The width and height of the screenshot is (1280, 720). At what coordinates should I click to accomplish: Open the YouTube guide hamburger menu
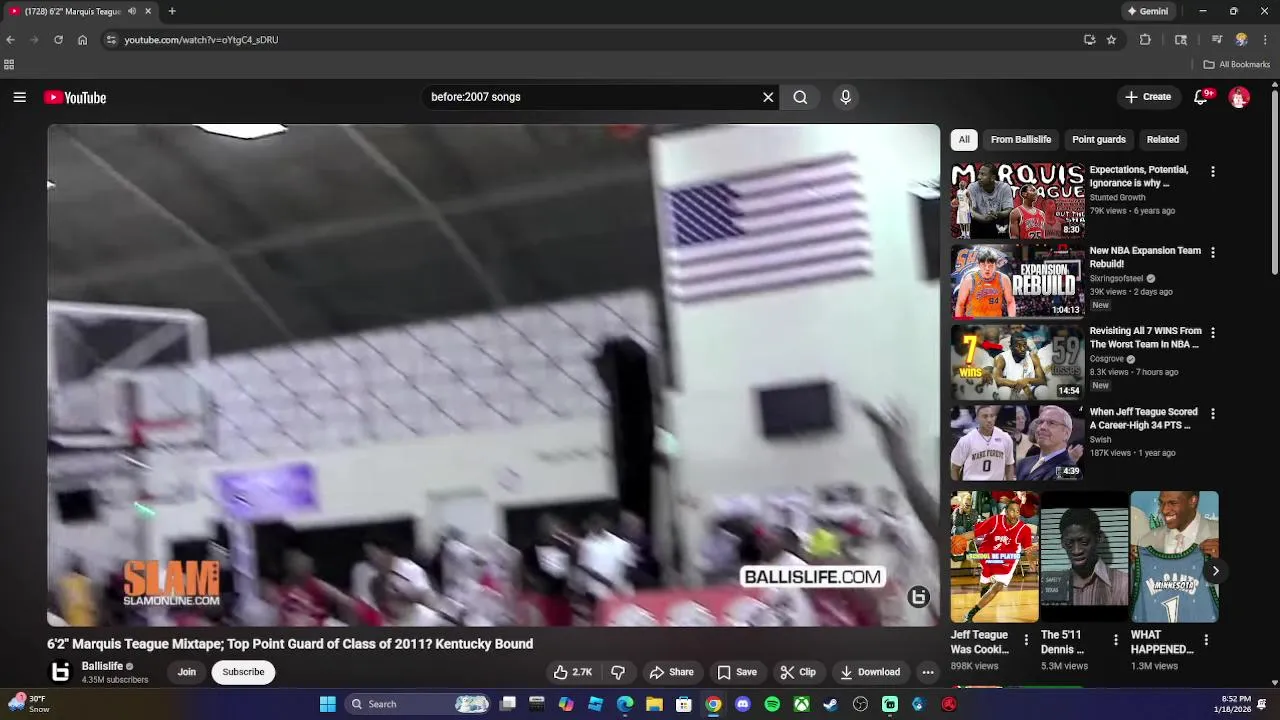[x=19, y=97]
